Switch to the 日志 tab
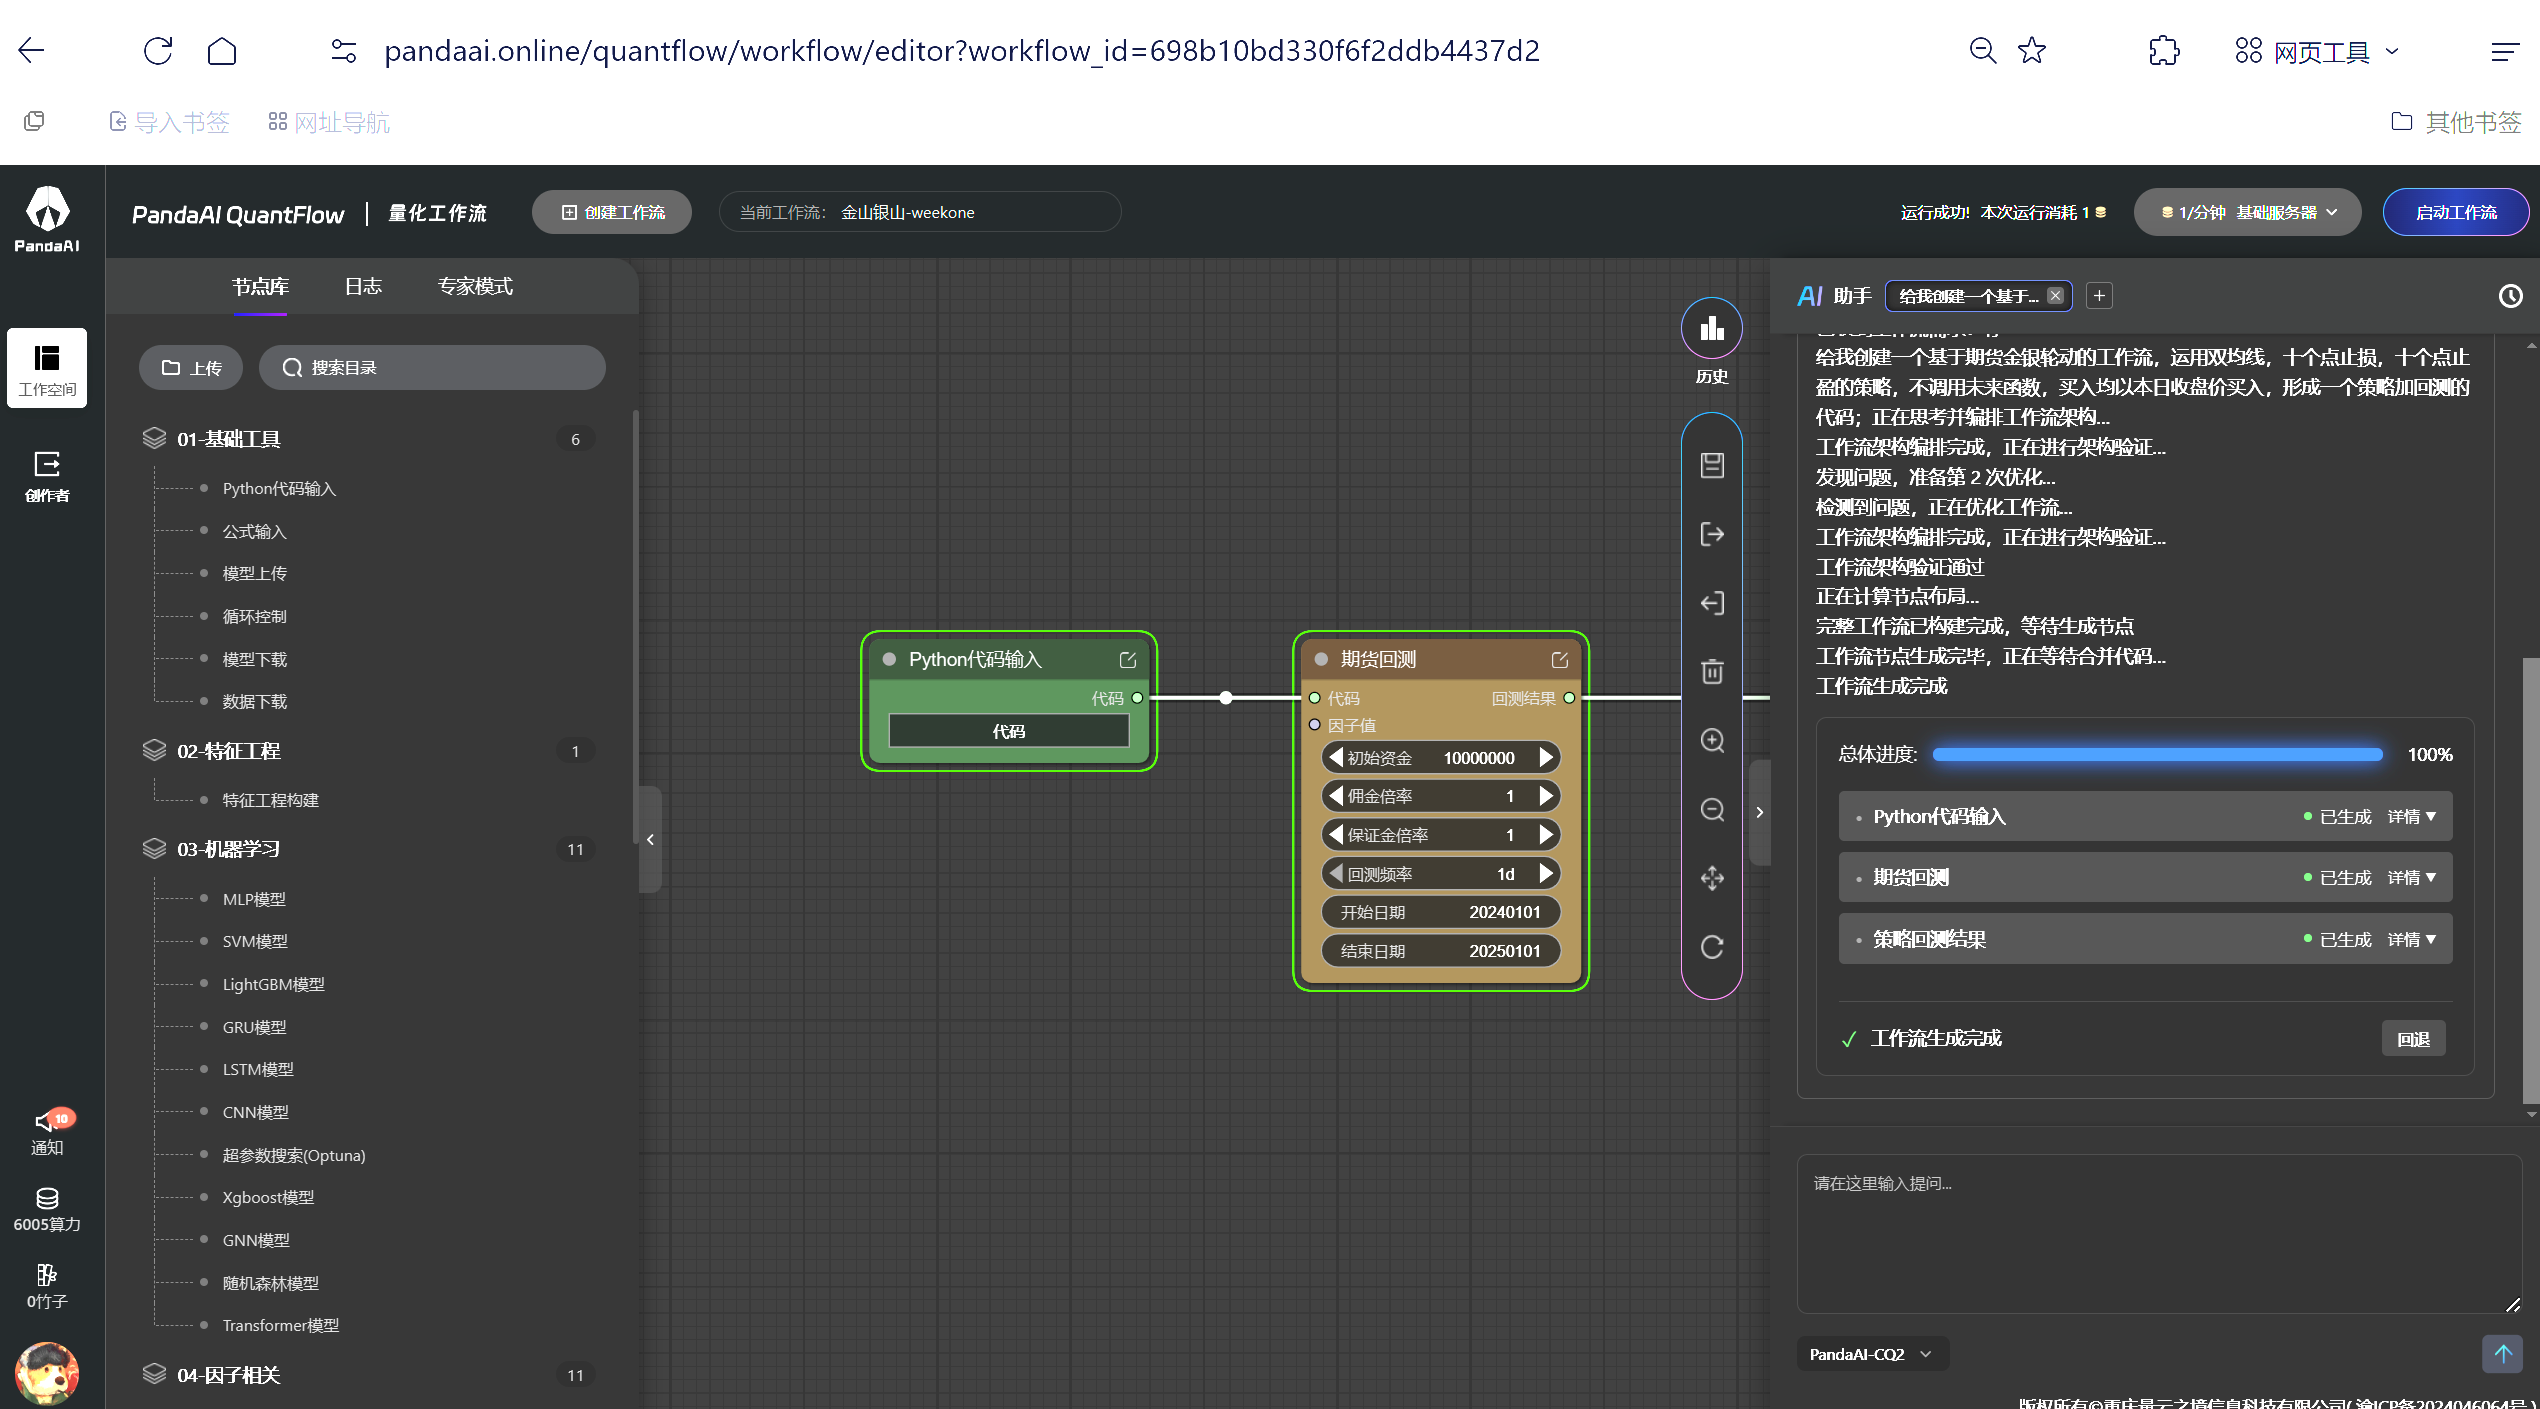Image resolution: width=2540 pixels, height=1409 pixels. coord(363,287)
